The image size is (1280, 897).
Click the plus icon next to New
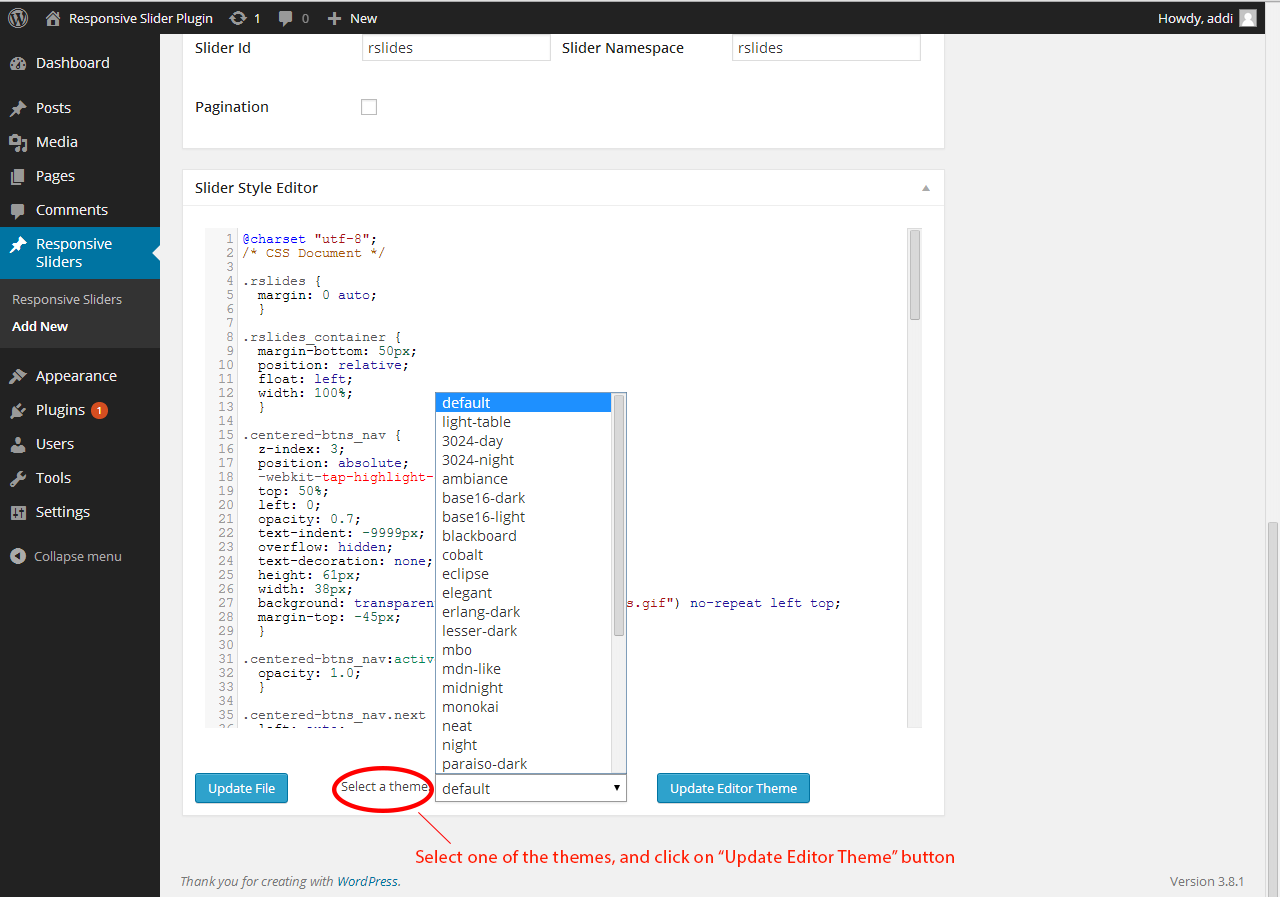tap(334, 18)
